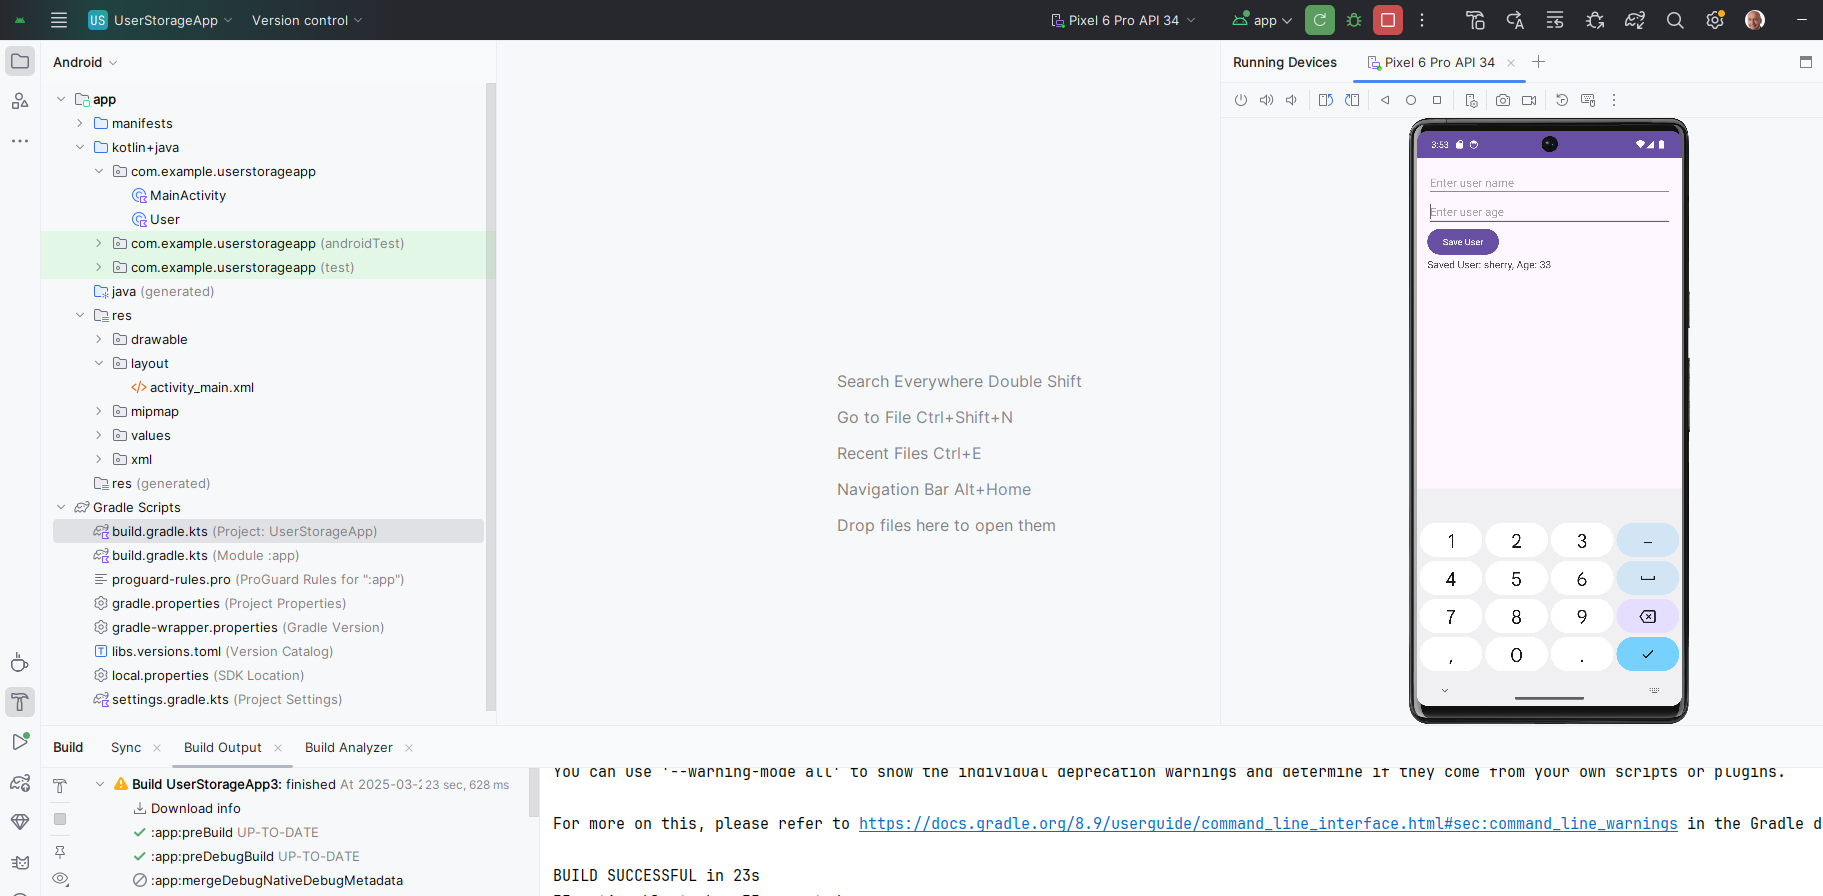Open the app run configuration dropdown

pos(1262,20)
